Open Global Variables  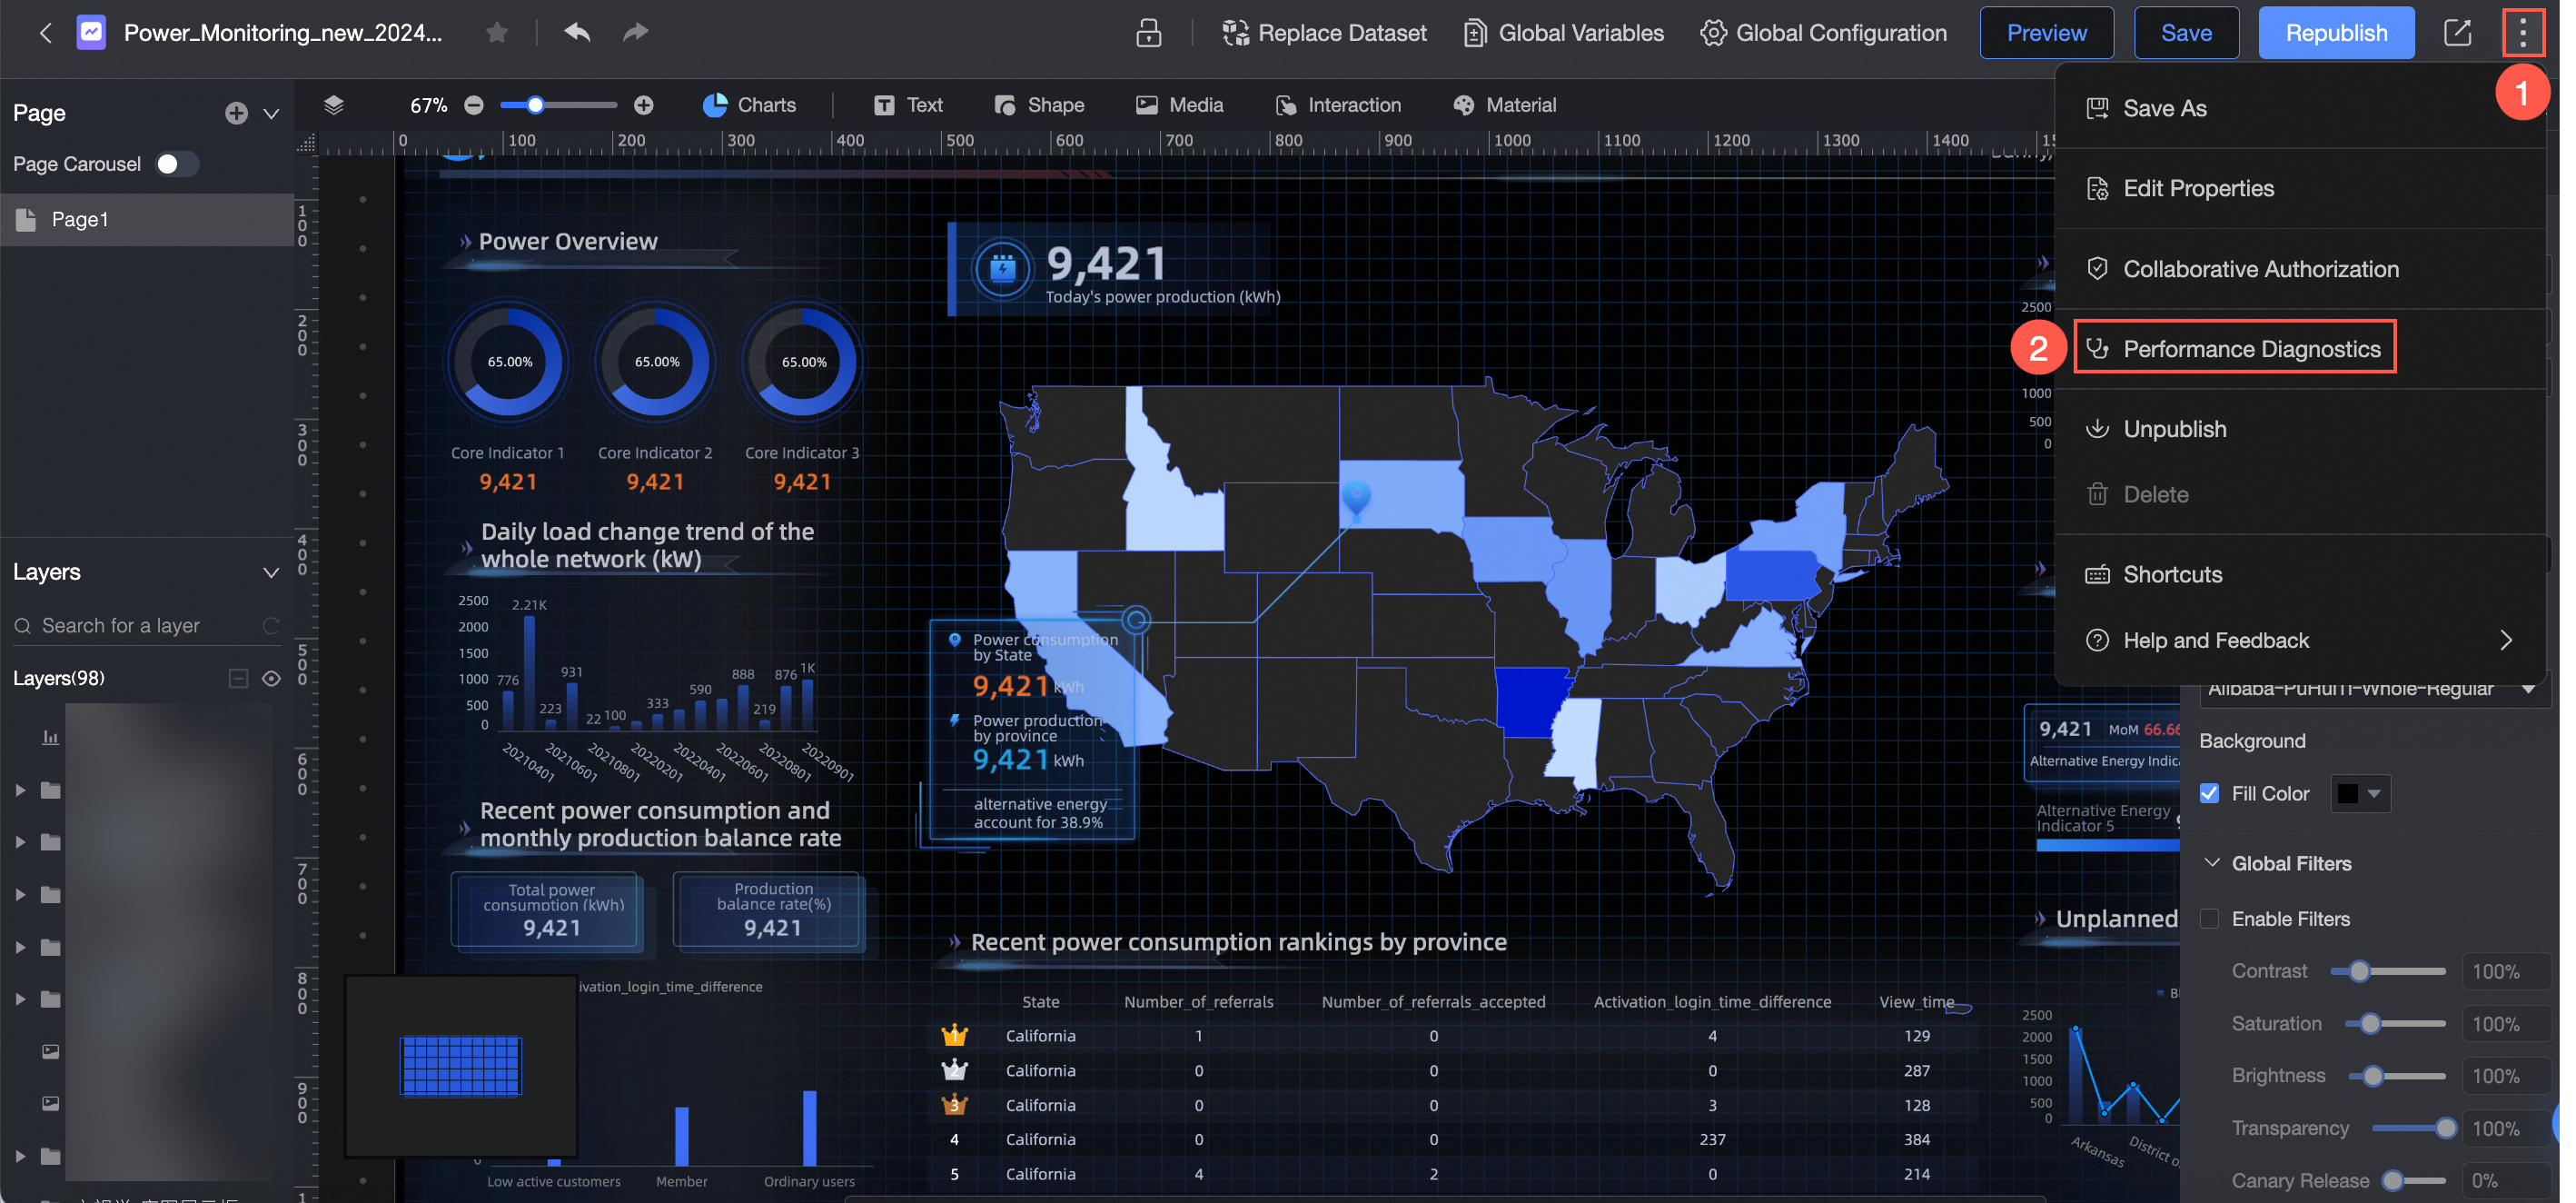(x=1563, y=33)
